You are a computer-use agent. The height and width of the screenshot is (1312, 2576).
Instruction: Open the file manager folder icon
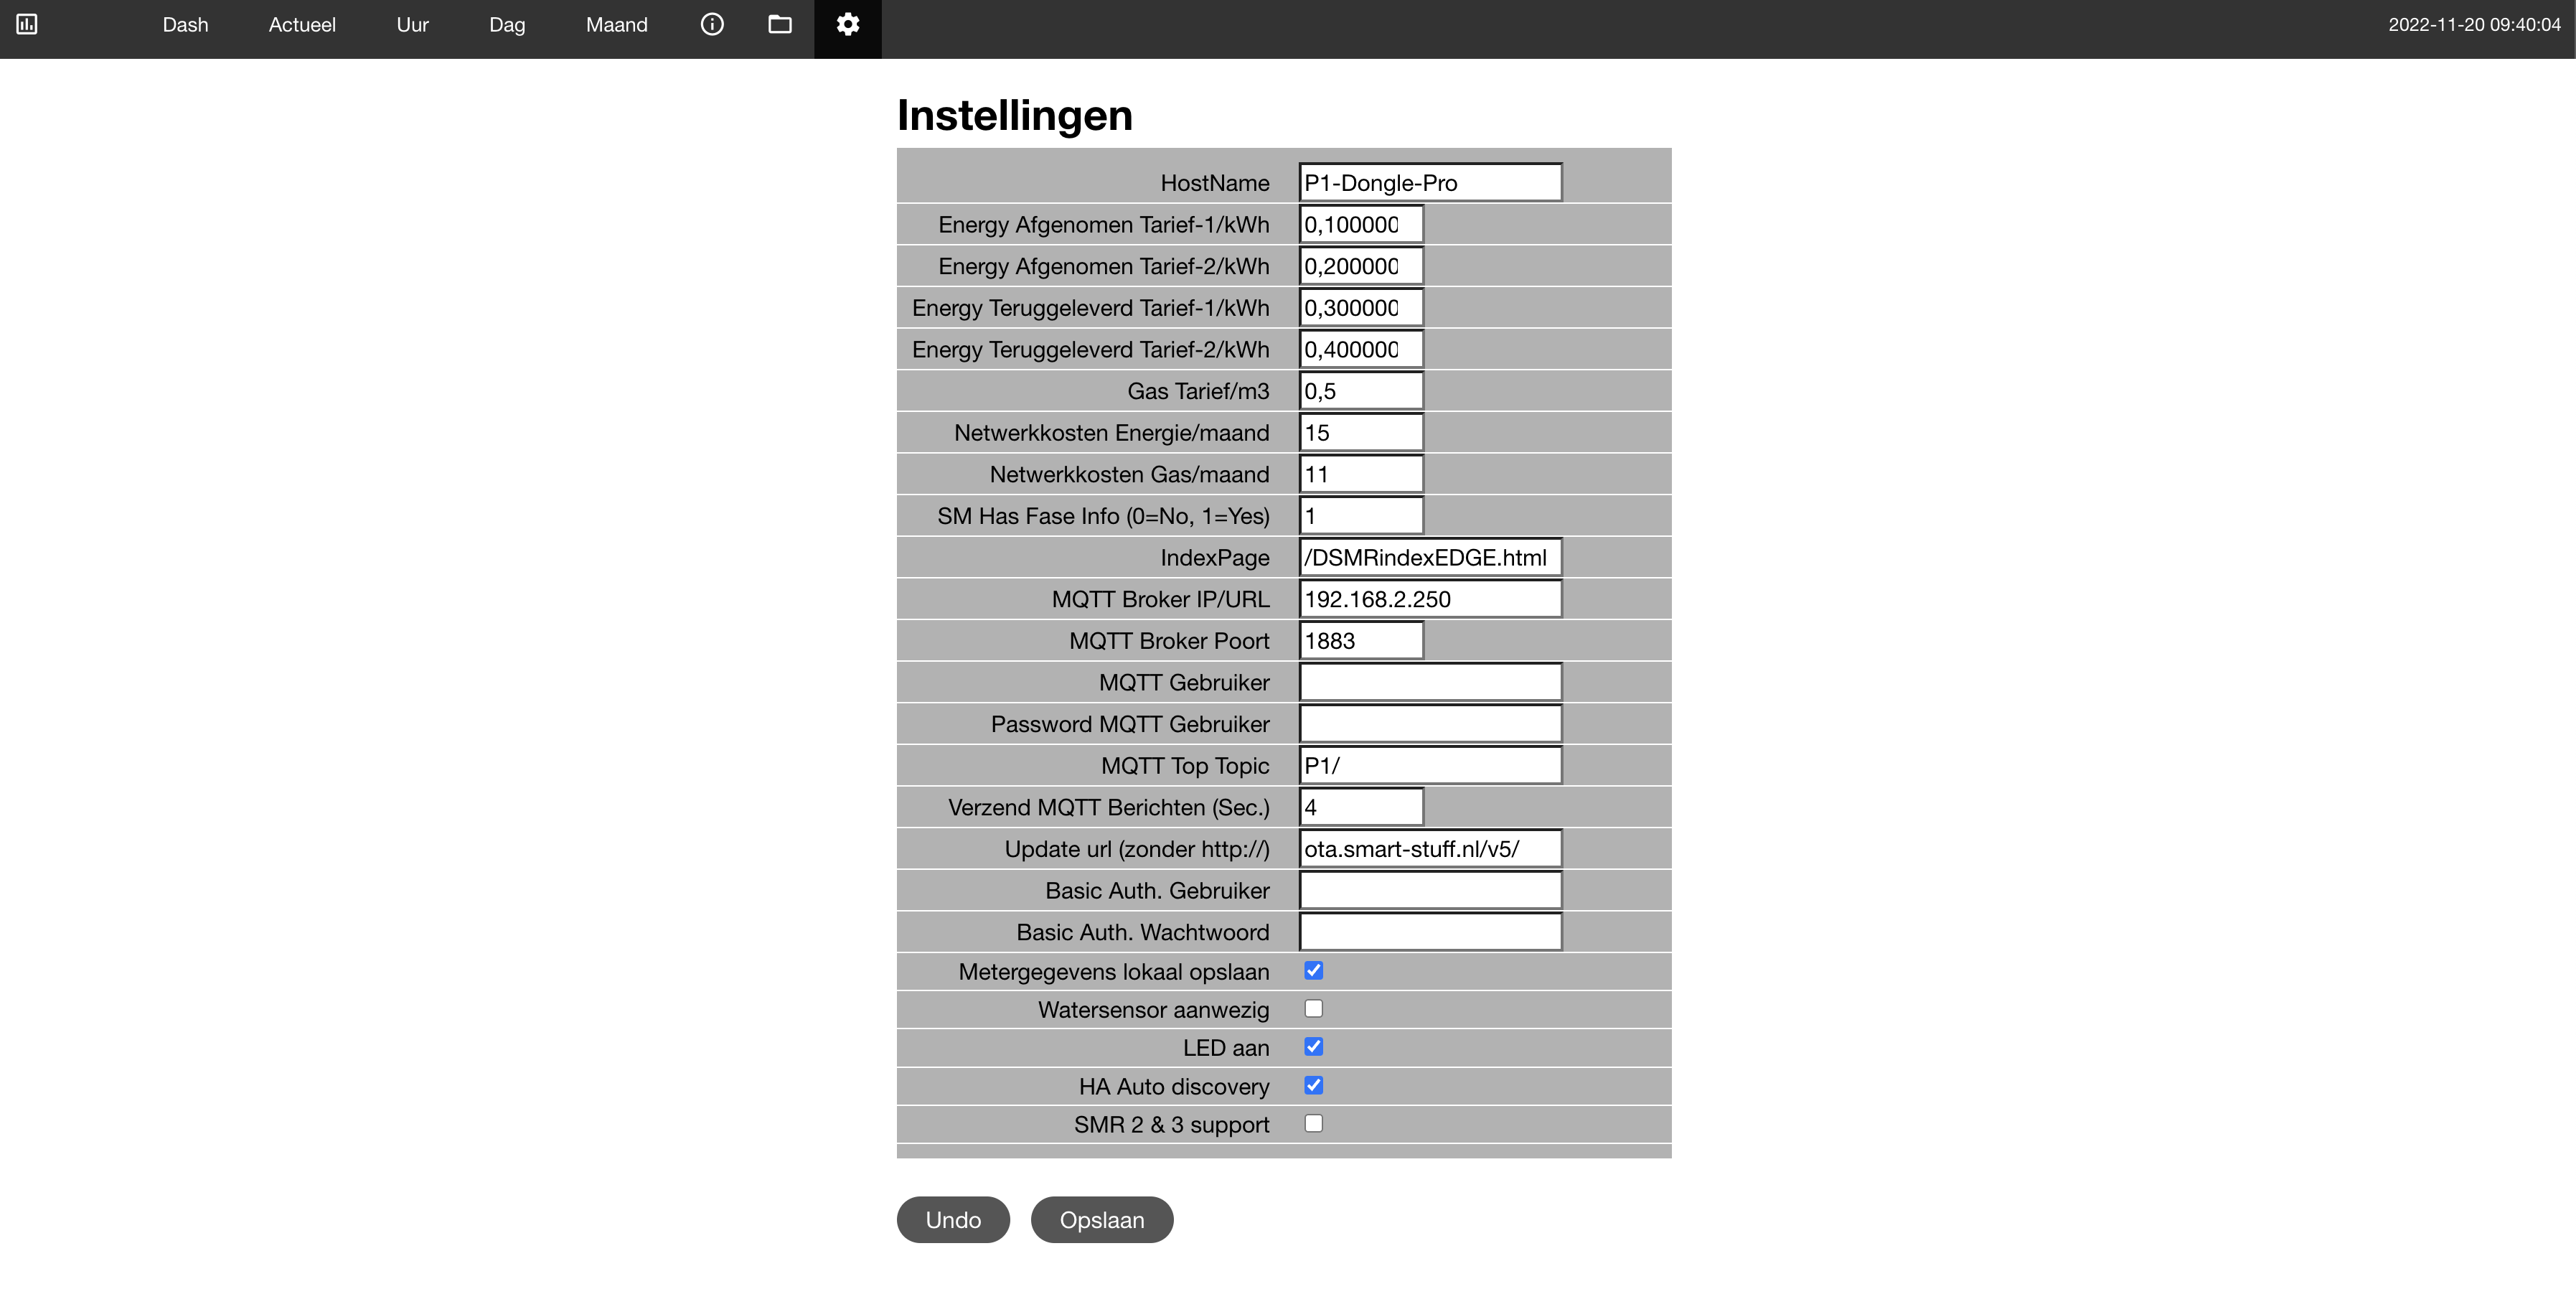(x=779, y=24)
